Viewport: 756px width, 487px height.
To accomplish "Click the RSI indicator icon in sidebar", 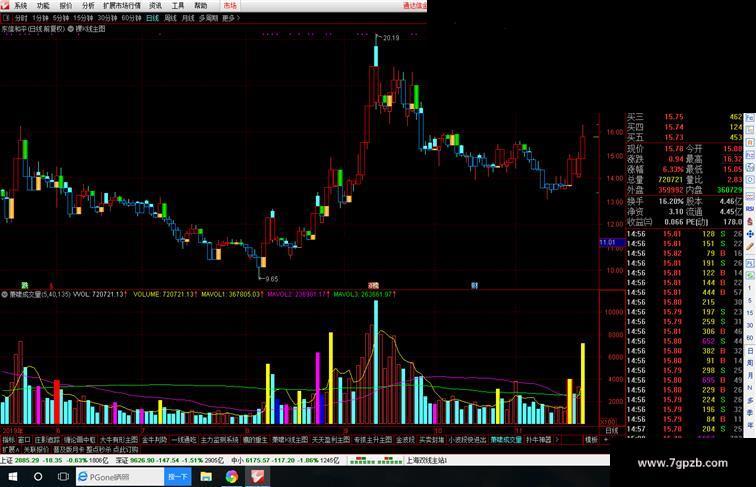I will coord(750,208).
